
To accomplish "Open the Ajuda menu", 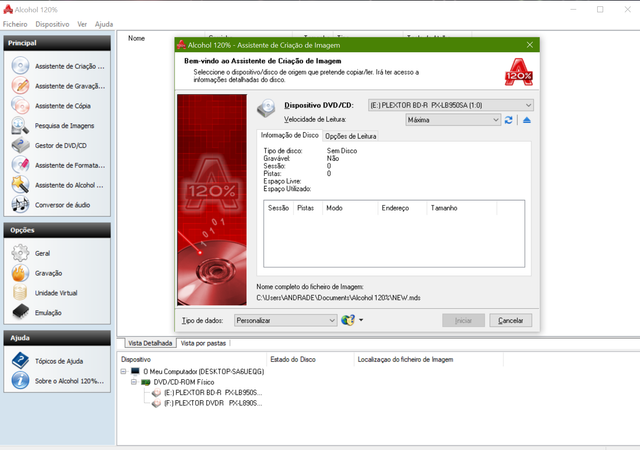I will pos(104,24).
